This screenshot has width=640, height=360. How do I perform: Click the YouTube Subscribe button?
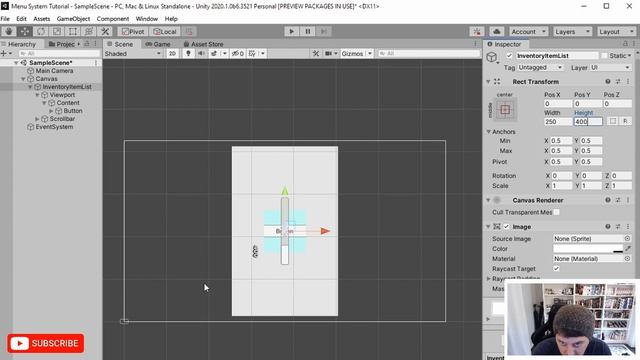45,343
